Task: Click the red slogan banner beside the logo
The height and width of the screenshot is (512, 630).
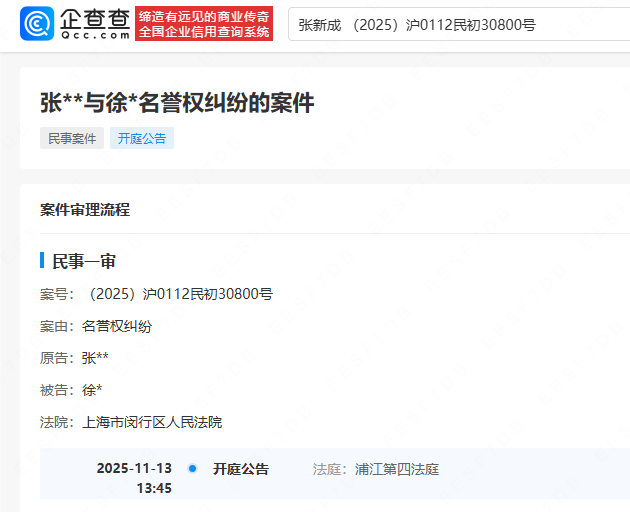Action: tap(204, 24)
